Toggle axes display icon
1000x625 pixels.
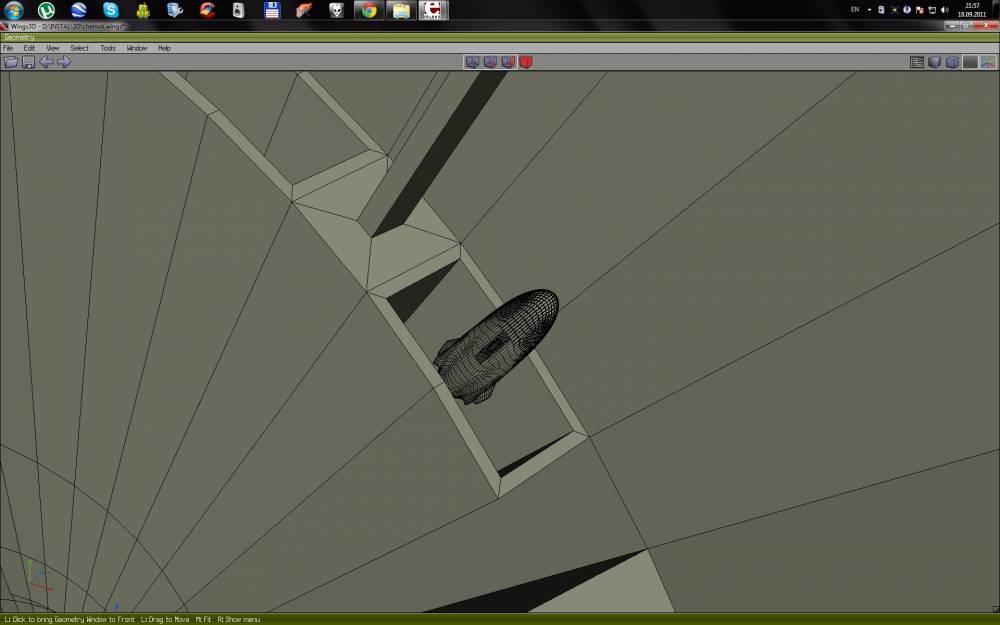[x=988, y=62]
